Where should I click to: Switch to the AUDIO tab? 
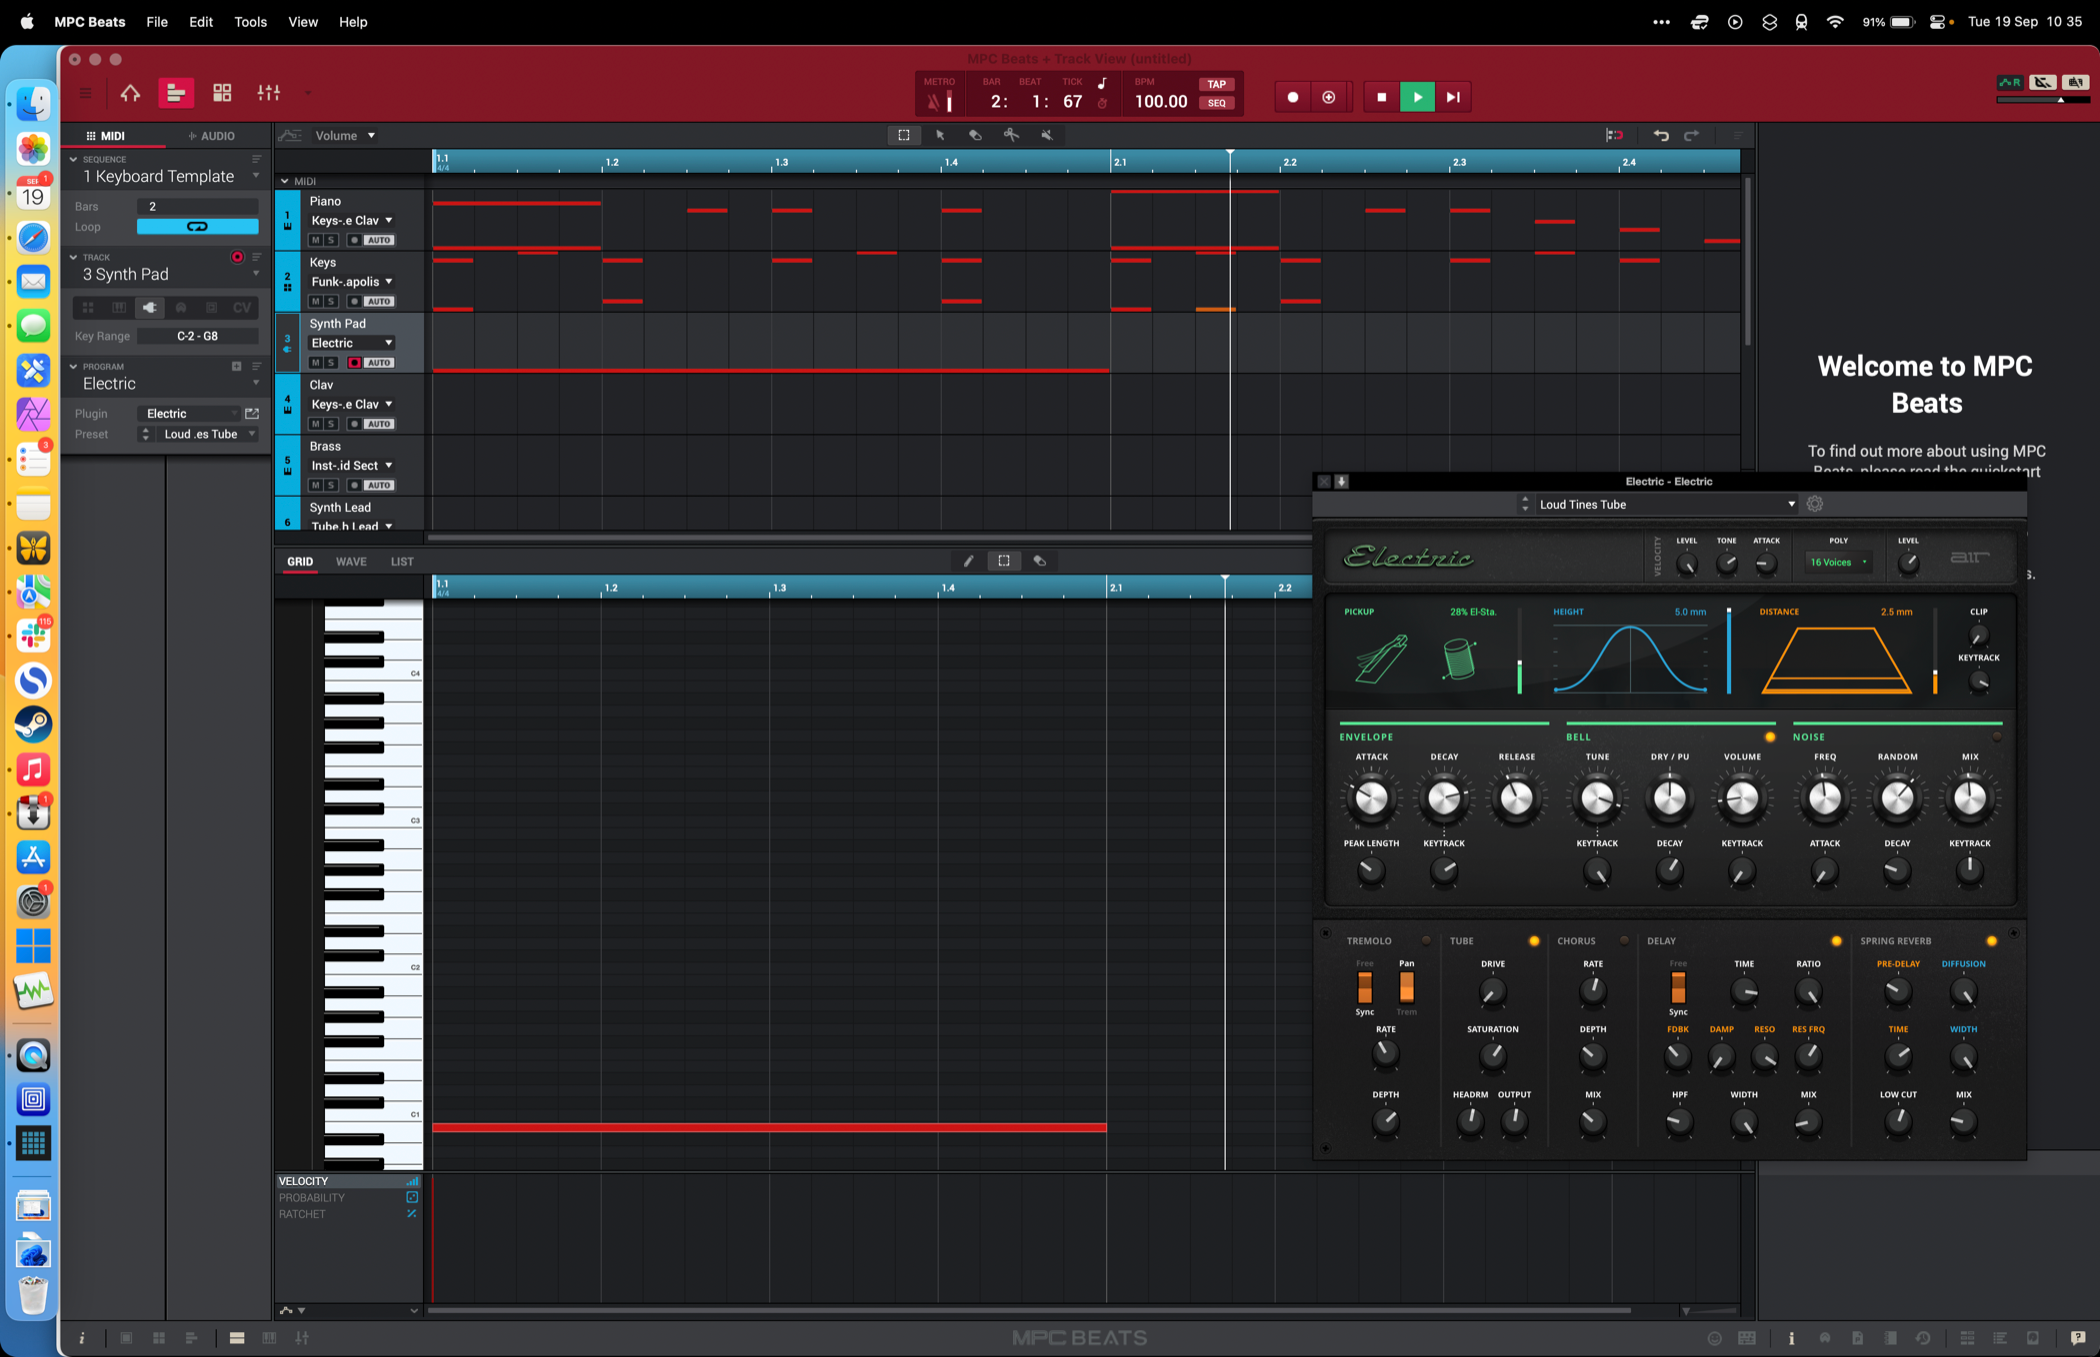click(211, 136)
